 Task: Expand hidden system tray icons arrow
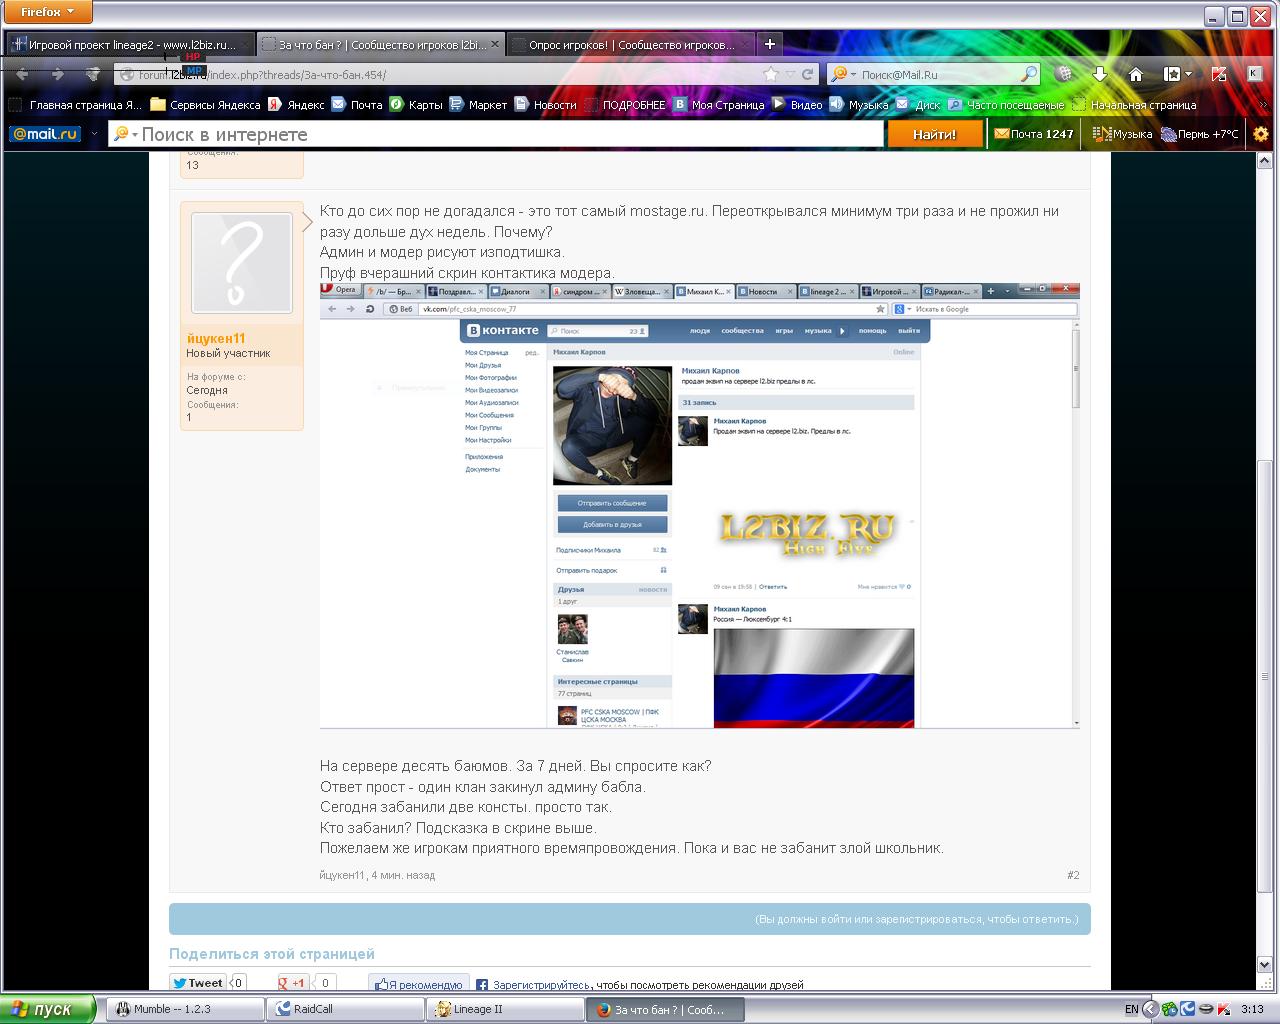(1150, 1009)
